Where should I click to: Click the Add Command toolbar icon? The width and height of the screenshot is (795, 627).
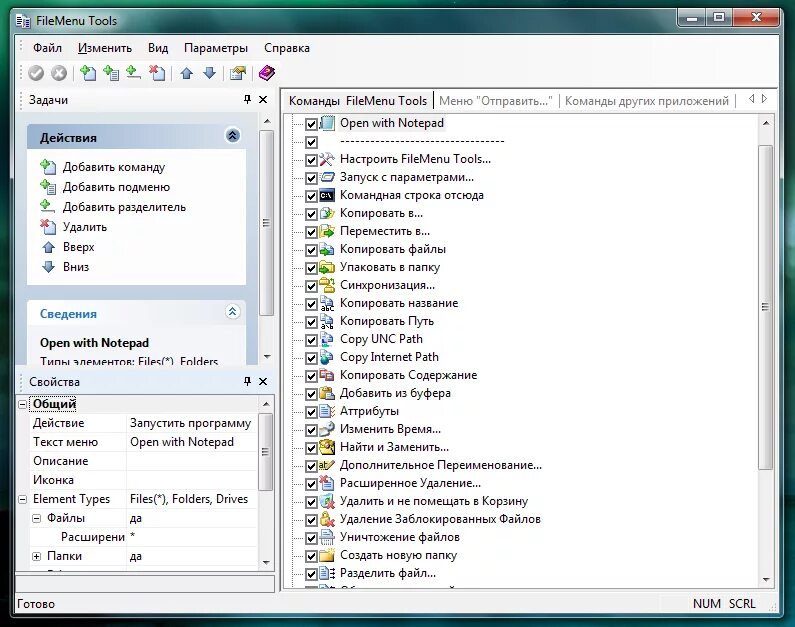(88, 73)
